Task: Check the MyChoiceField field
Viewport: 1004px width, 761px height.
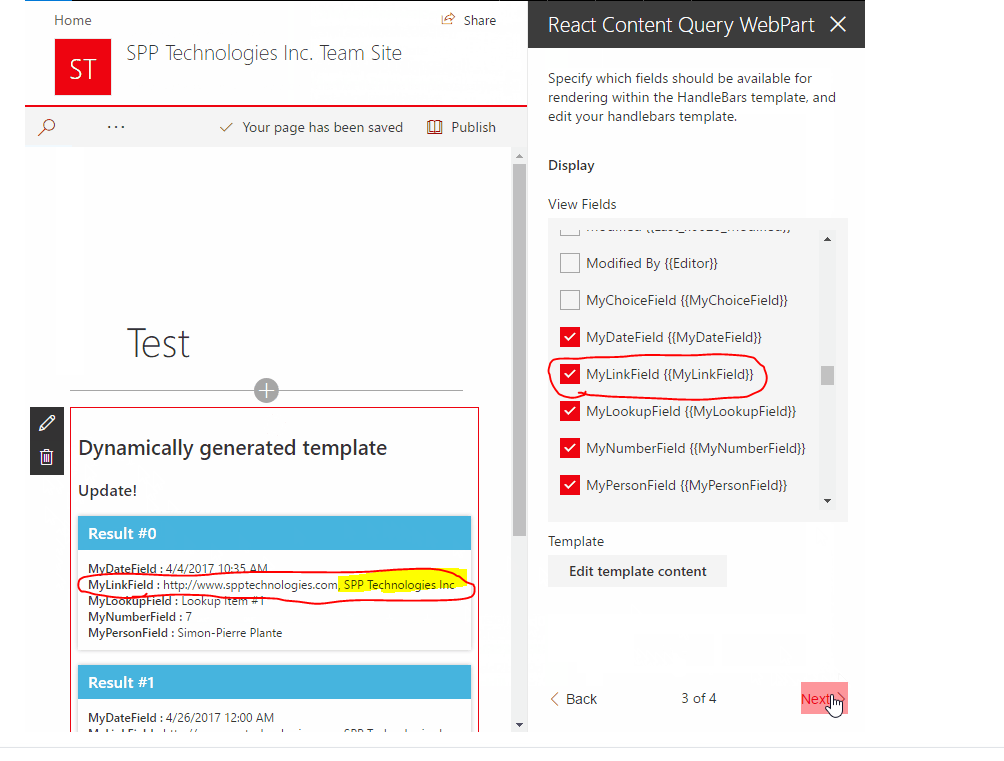Action: (570, 300)
